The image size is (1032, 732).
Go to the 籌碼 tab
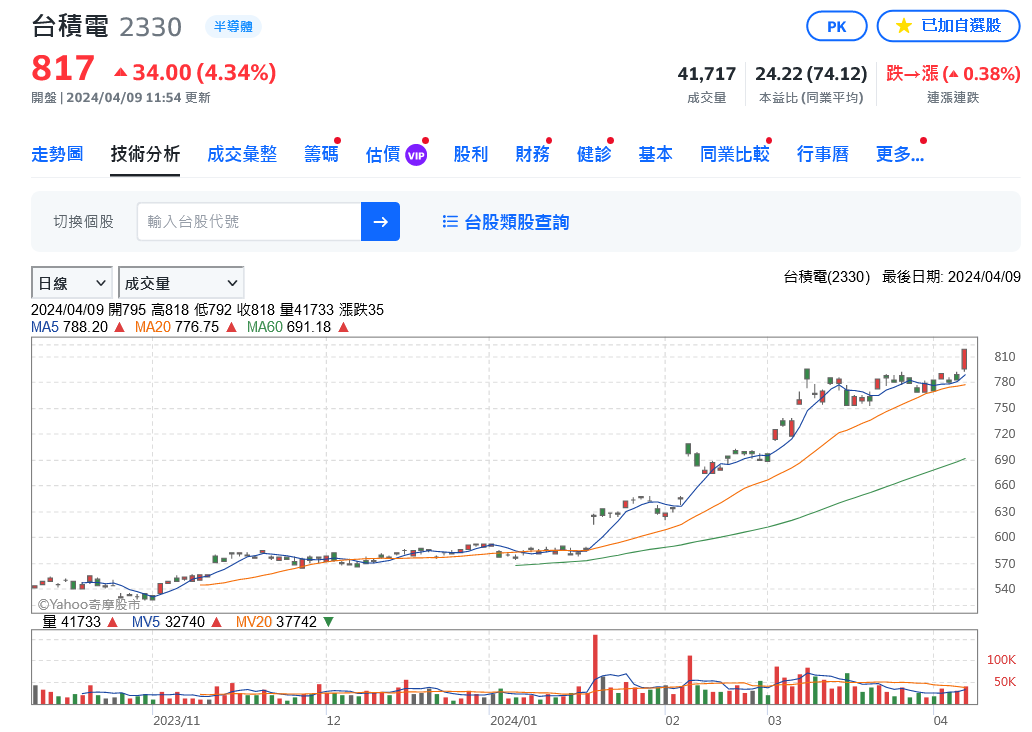(x=321, y=154)
